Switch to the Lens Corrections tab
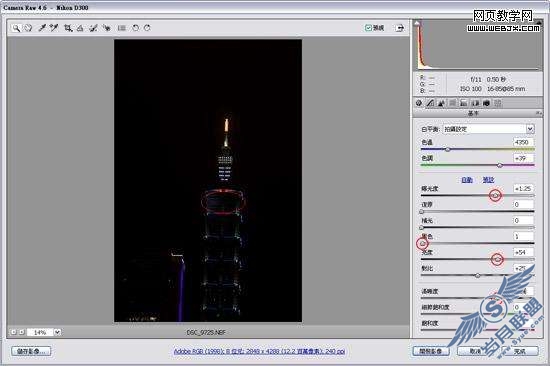Viewport: 550px width, 366px height. pyautogui.click(x=475, y=103)
